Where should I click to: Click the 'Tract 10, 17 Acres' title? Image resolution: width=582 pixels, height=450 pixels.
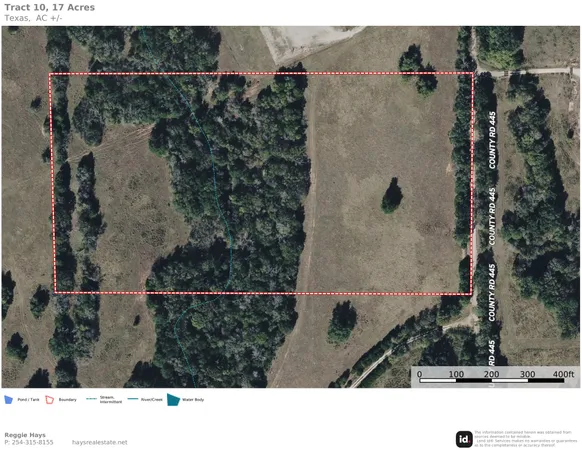[x=49, y=7]
